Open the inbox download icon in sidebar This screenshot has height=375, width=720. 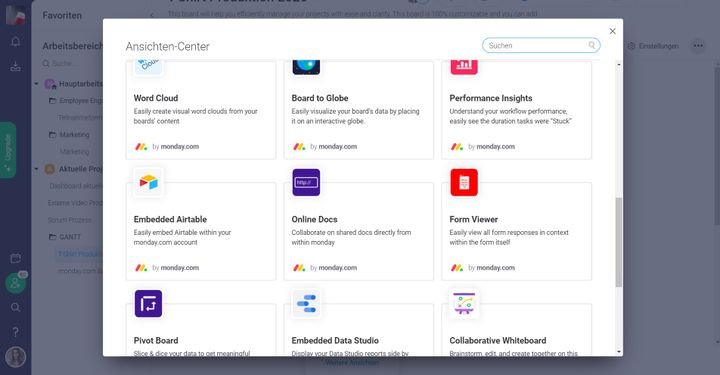[x=15, y=67]
